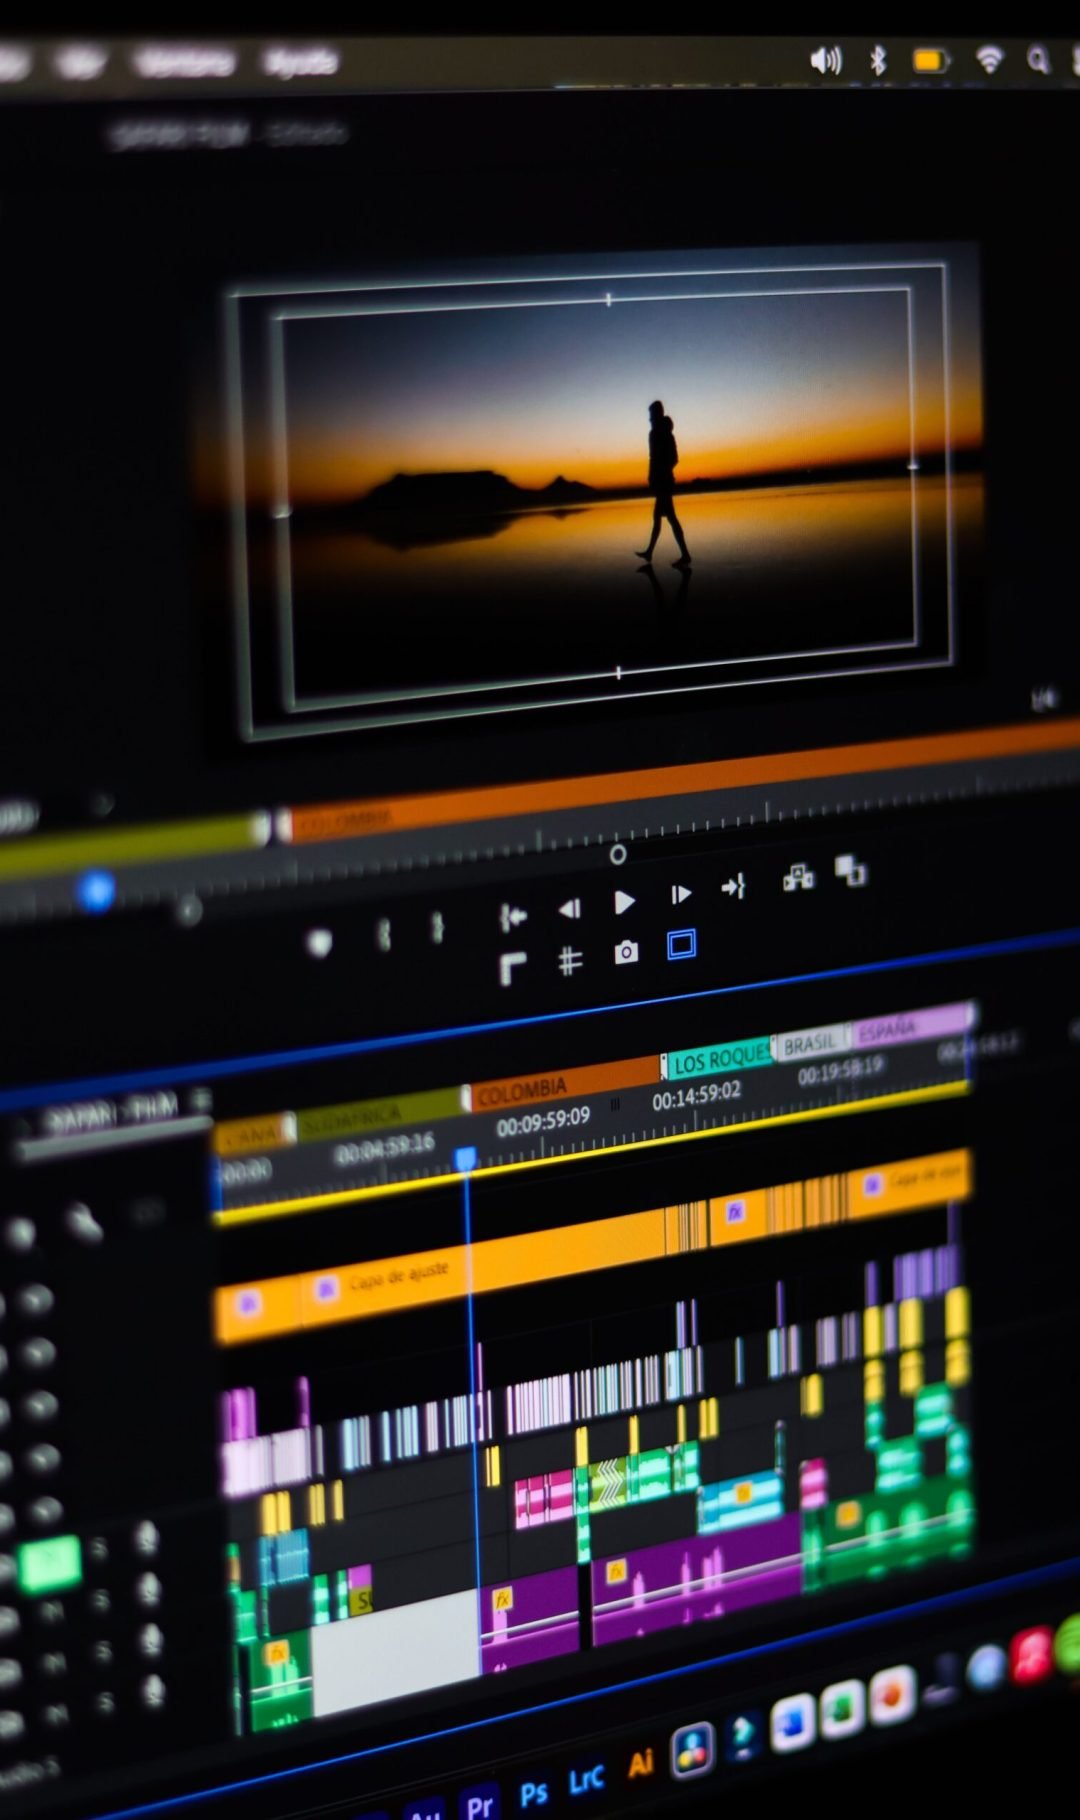Open Audition from the Dock
This screenshot has width=1080, height=1820.
426,1812
